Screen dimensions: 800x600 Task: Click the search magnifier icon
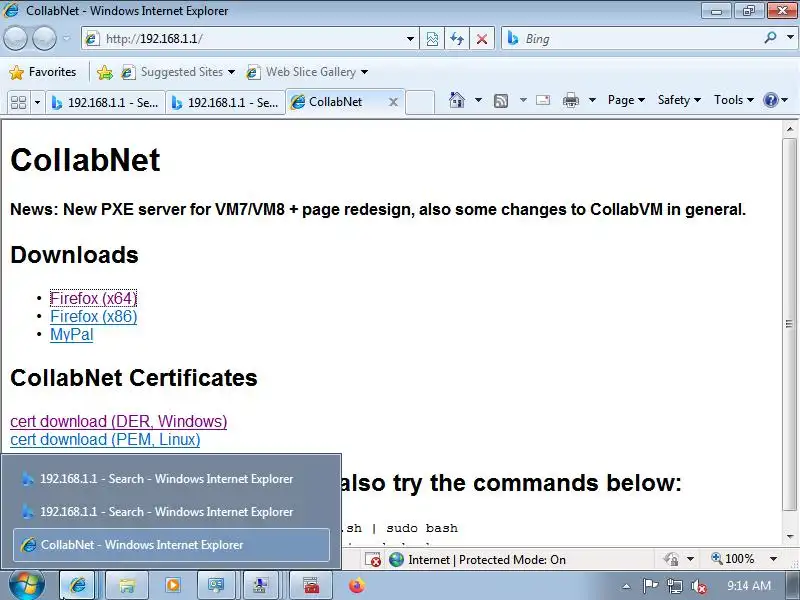pos(770,38)
